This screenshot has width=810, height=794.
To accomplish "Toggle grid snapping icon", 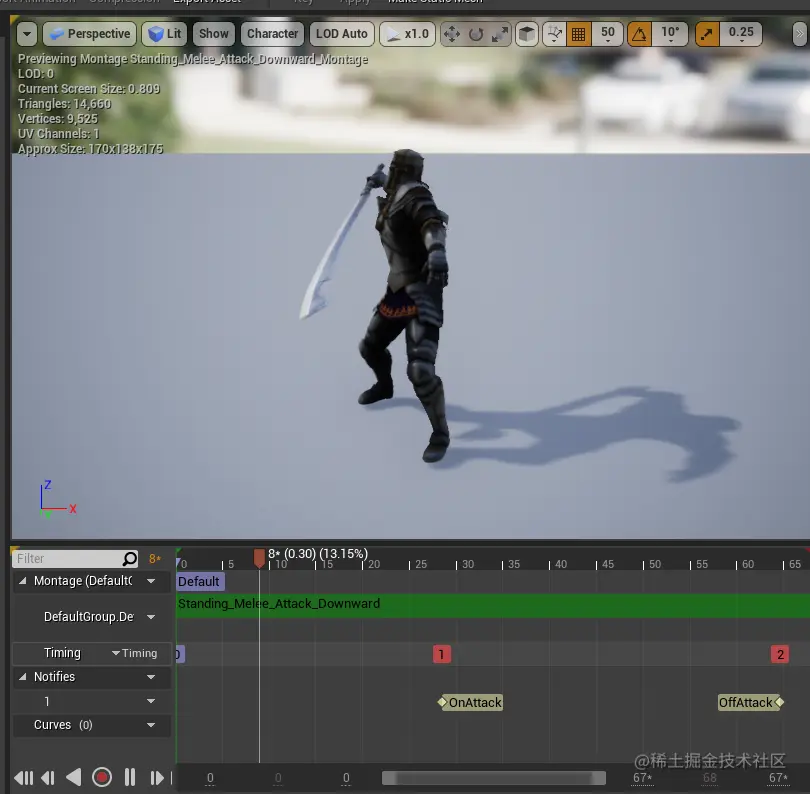I will coord(579,35).
